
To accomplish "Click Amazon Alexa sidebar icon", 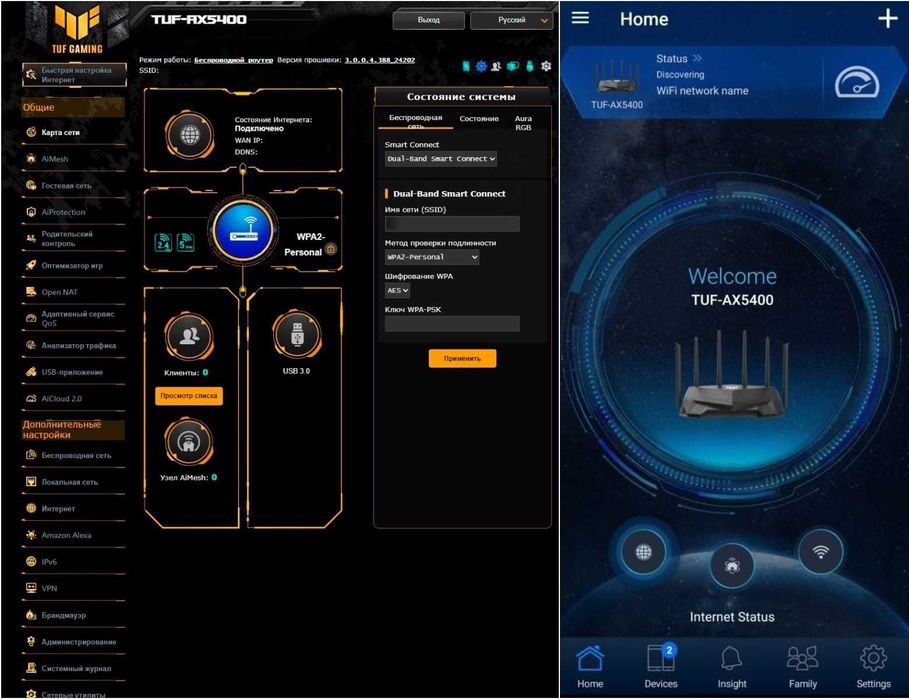I will tap(31, 535).
